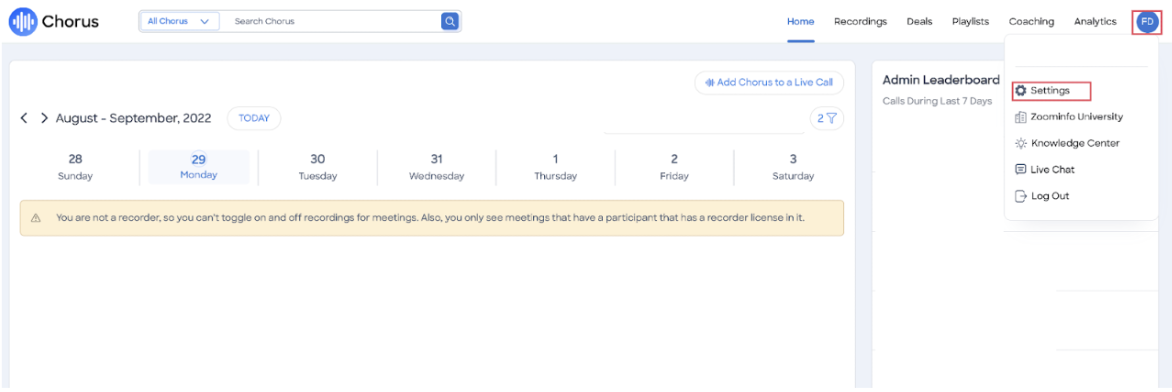
Task: Select Monday 29 in the calendar
Action: pos(199,167)
